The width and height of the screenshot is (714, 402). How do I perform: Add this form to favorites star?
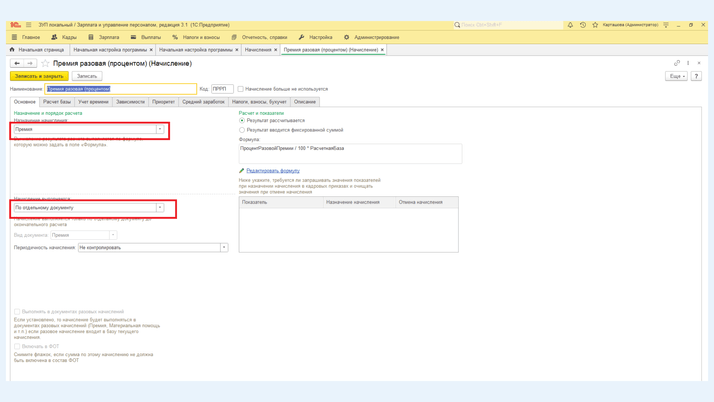(45, 63)
